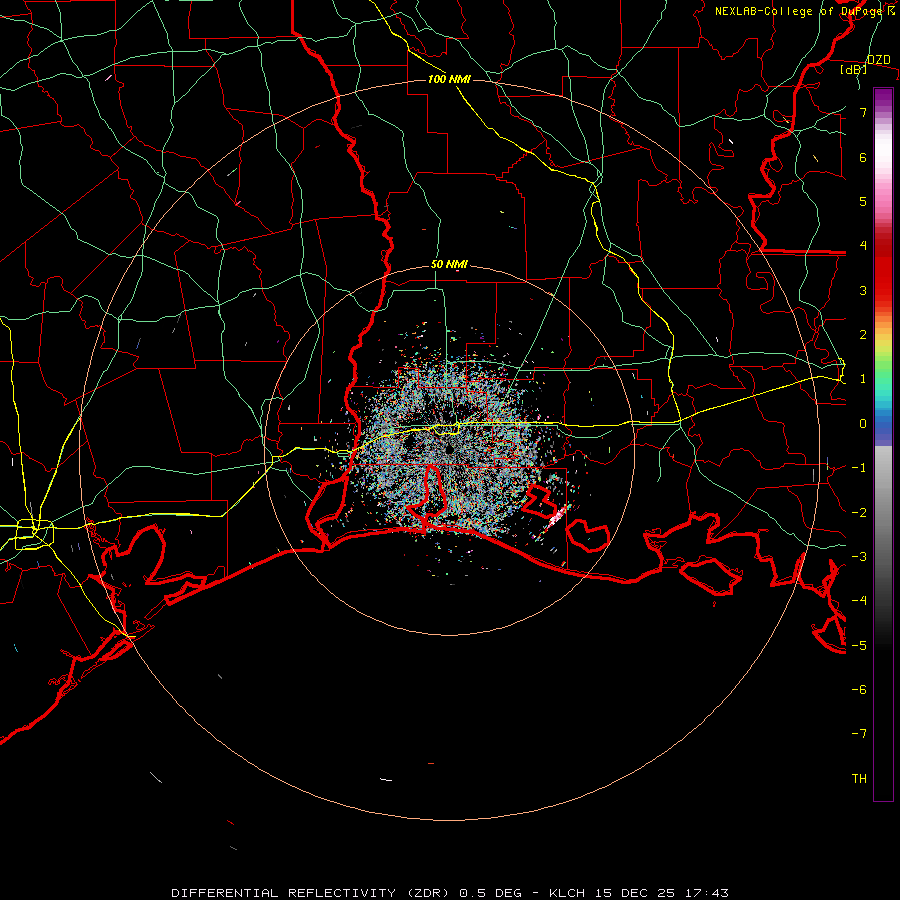Image resolution: width=900 pixels, height=900 pixels.
Task: Select the 5 value on color scale
Action: 863,201
